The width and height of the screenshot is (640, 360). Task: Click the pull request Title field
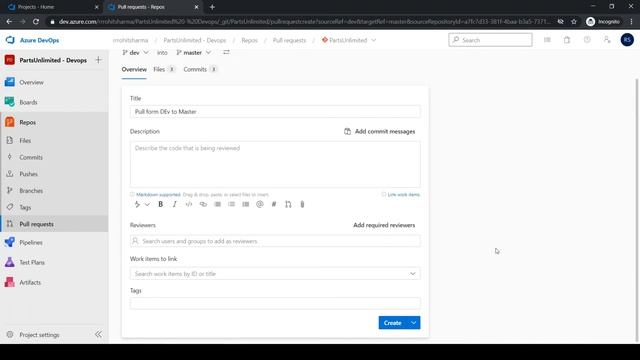(x=275, y=111)
